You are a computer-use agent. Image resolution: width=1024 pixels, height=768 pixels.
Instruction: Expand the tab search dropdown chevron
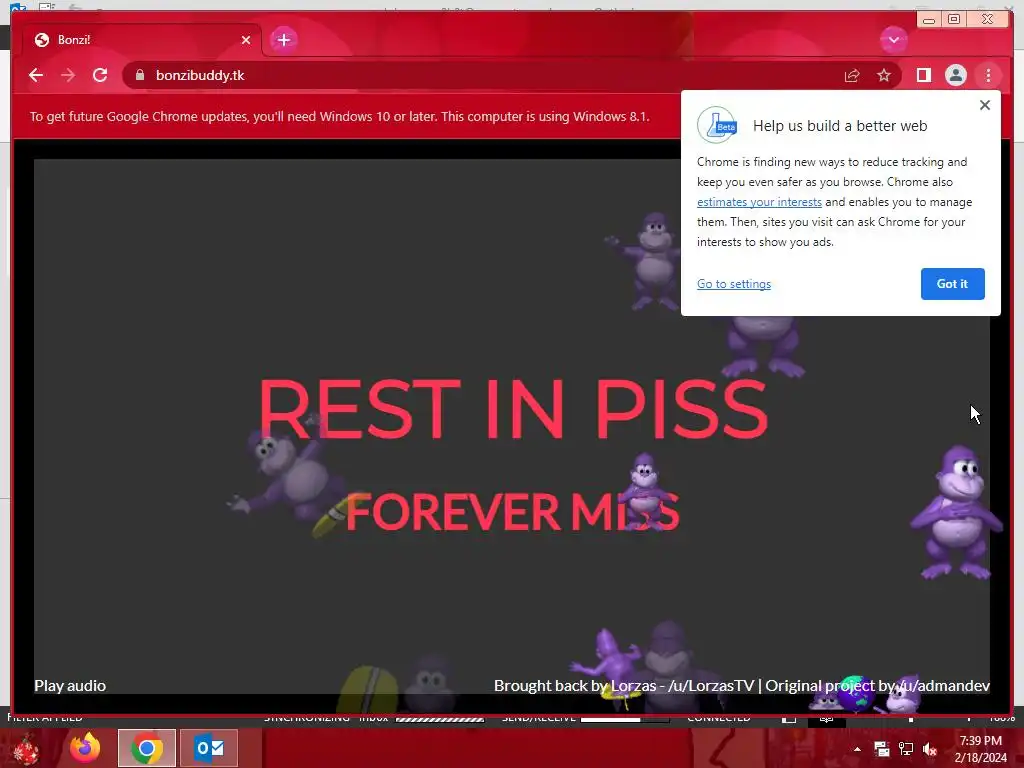pos(893,40)
